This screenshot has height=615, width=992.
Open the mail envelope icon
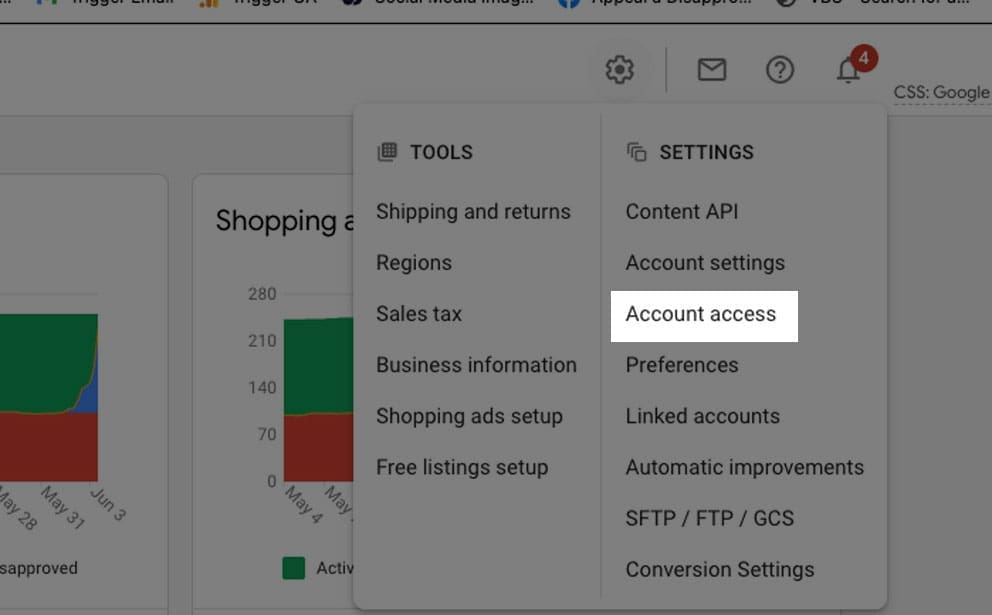coord(712,70)
